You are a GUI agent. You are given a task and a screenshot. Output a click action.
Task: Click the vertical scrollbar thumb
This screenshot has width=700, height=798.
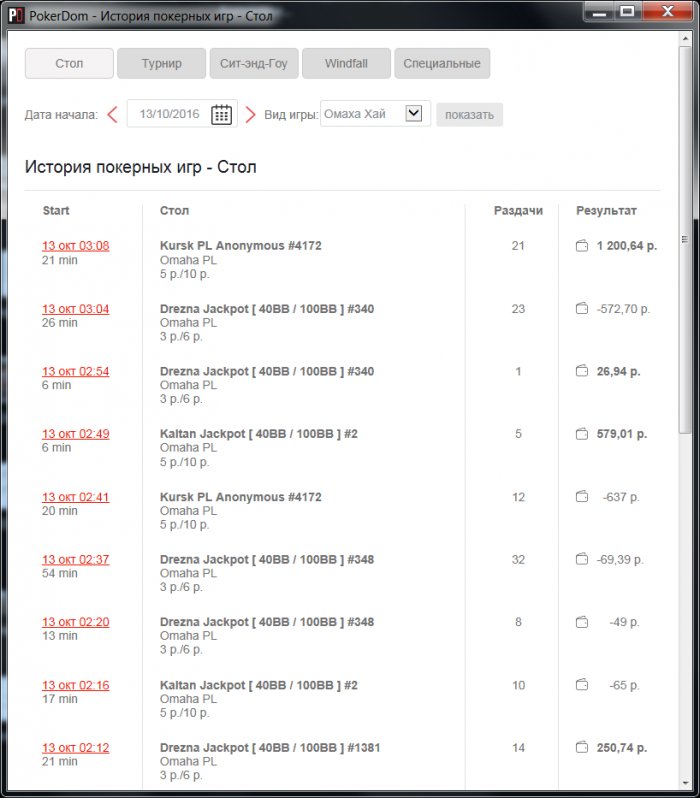pos(685,239)
